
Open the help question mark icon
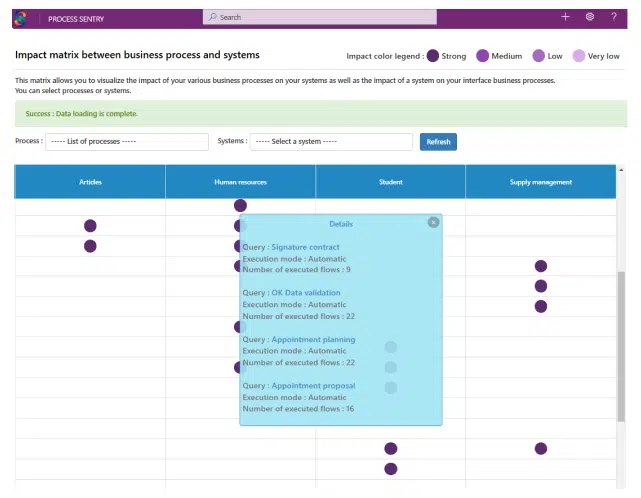614,17
